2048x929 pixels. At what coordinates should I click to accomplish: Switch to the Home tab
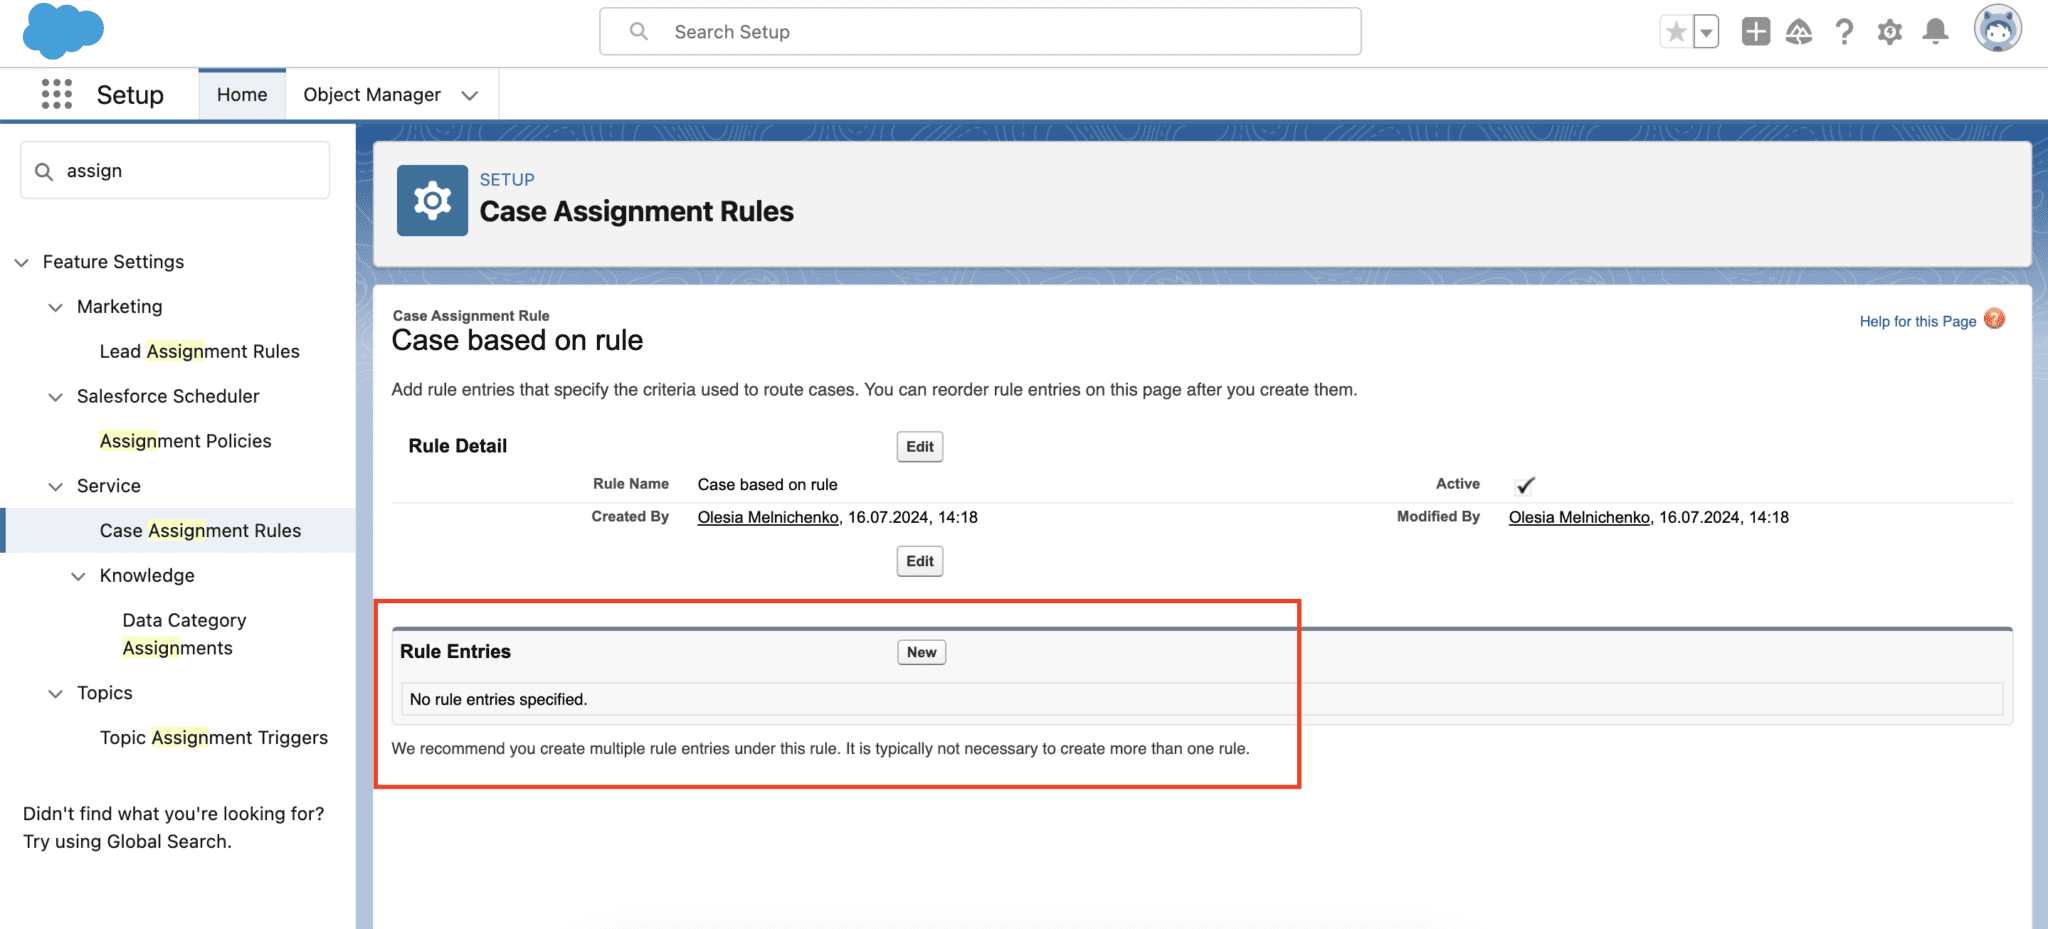pyautogui.click(x=242, y=94)
